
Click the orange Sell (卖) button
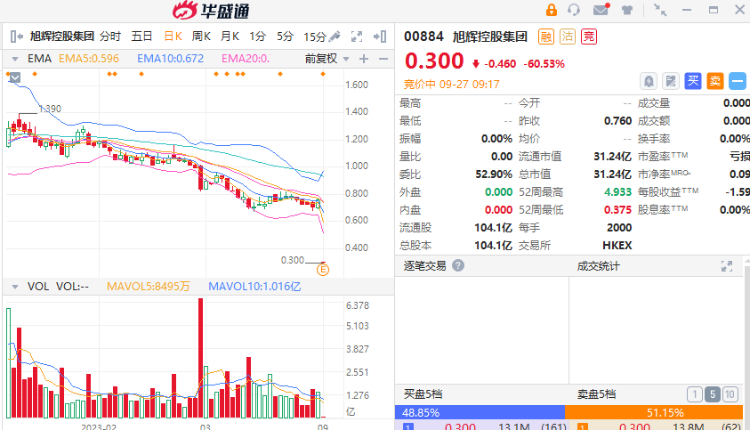(x=715, y=81)
